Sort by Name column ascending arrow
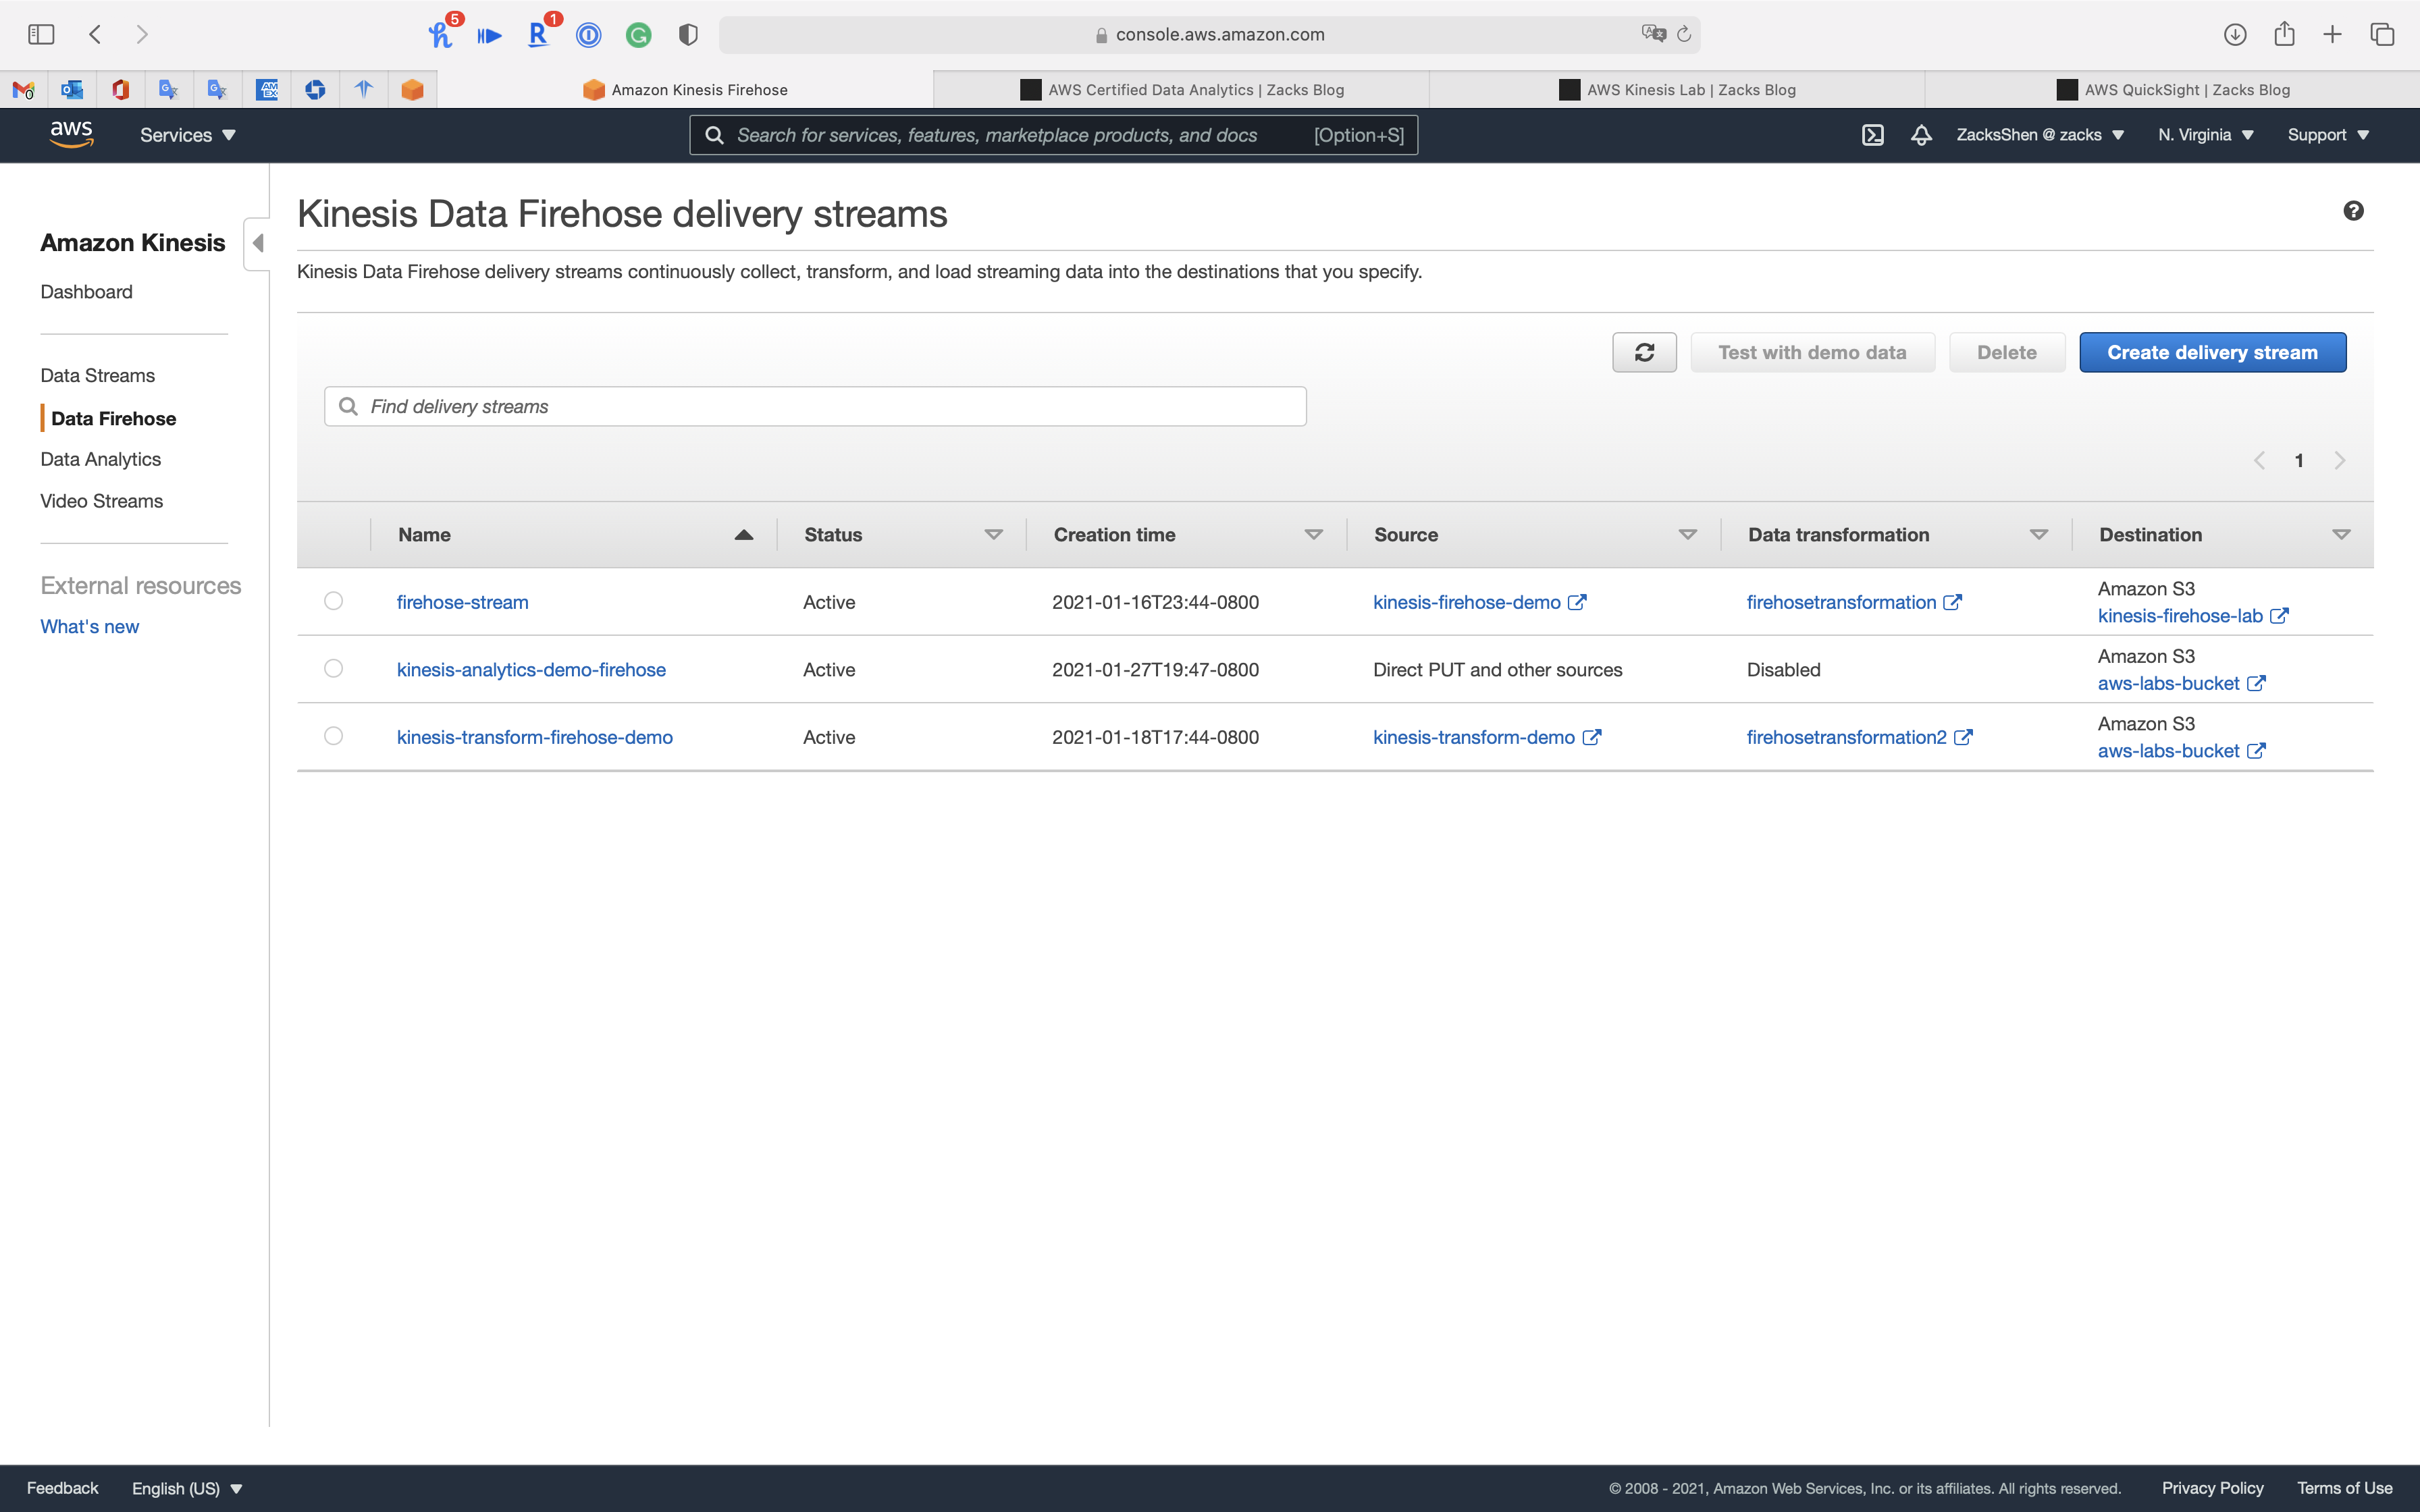2420x1512 pixels. pos(743,535)
